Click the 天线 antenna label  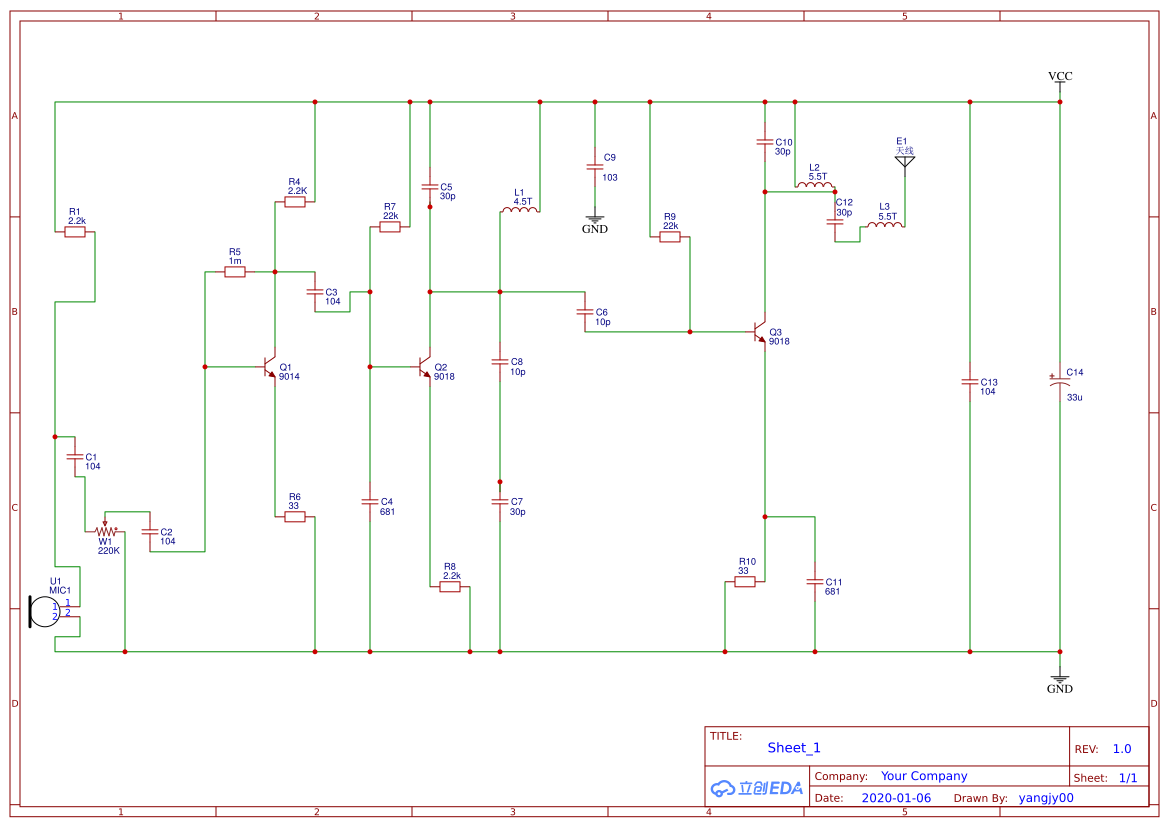point(904,151)
